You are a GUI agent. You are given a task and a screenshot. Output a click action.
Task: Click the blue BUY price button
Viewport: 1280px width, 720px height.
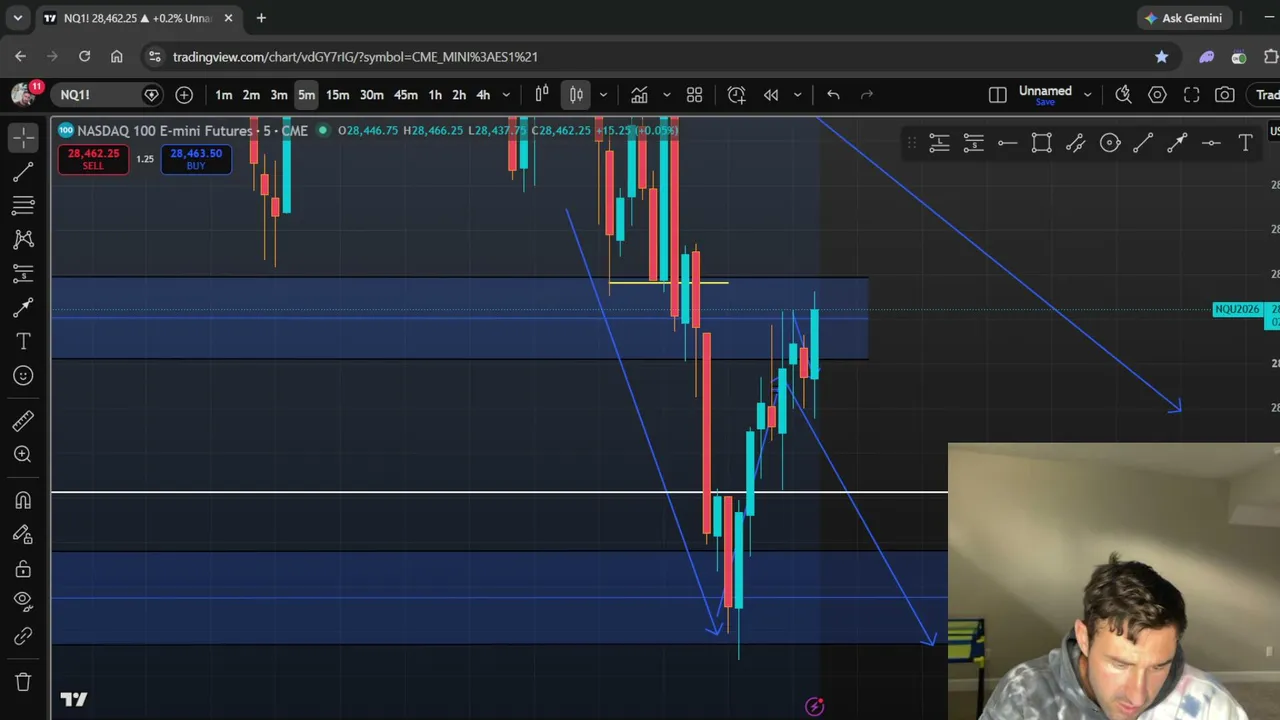pos(196,159)
